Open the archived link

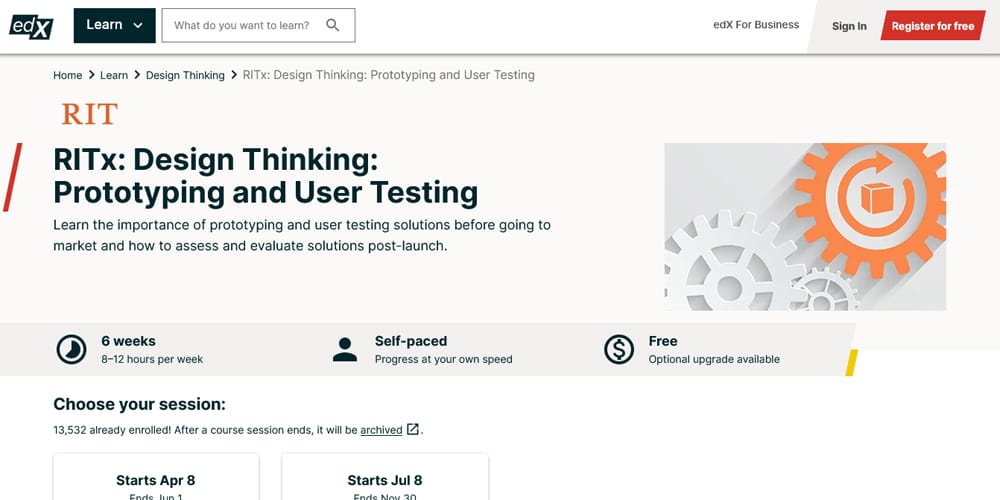click(x=381, y=430)
